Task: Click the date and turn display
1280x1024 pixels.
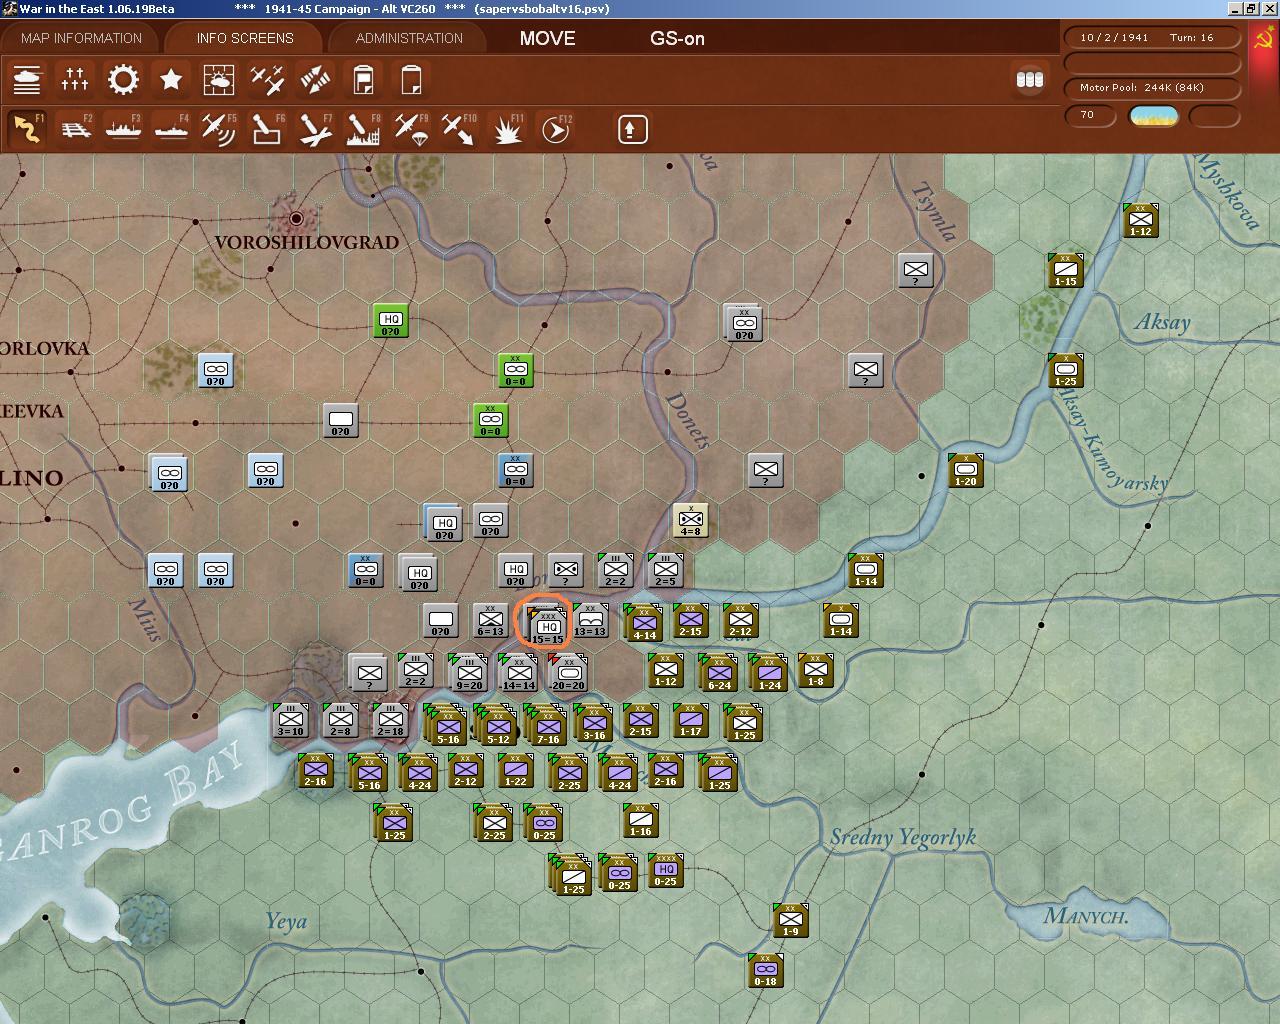Action: point(1152,37)
